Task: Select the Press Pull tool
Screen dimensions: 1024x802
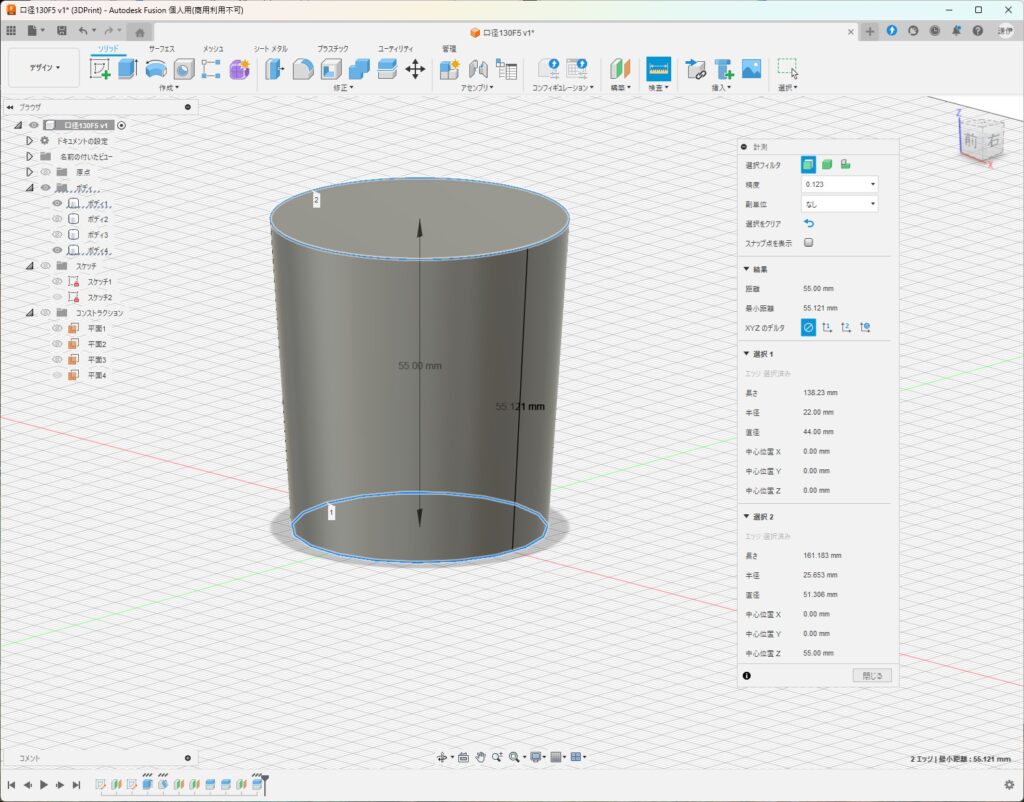Action: point(275,69)
